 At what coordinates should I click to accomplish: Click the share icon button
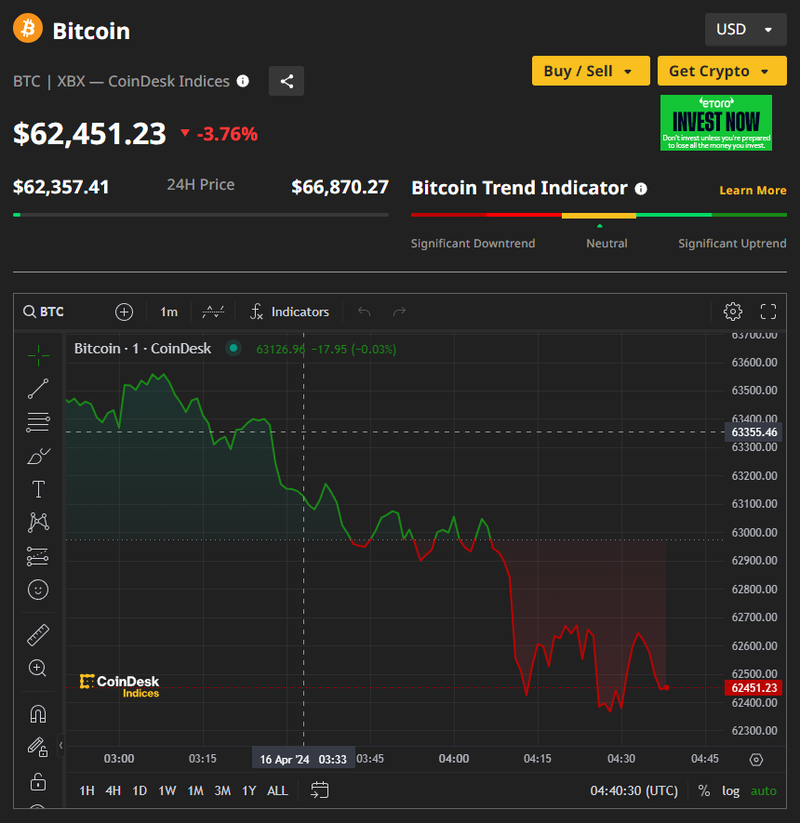[286, 81]
